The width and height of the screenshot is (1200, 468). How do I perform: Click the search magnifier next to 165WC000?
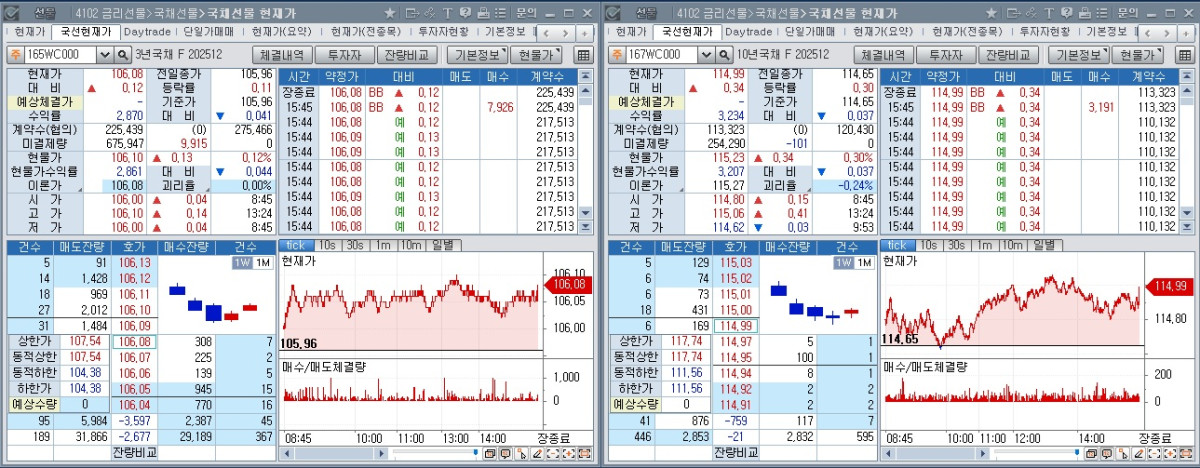(123, 55)
